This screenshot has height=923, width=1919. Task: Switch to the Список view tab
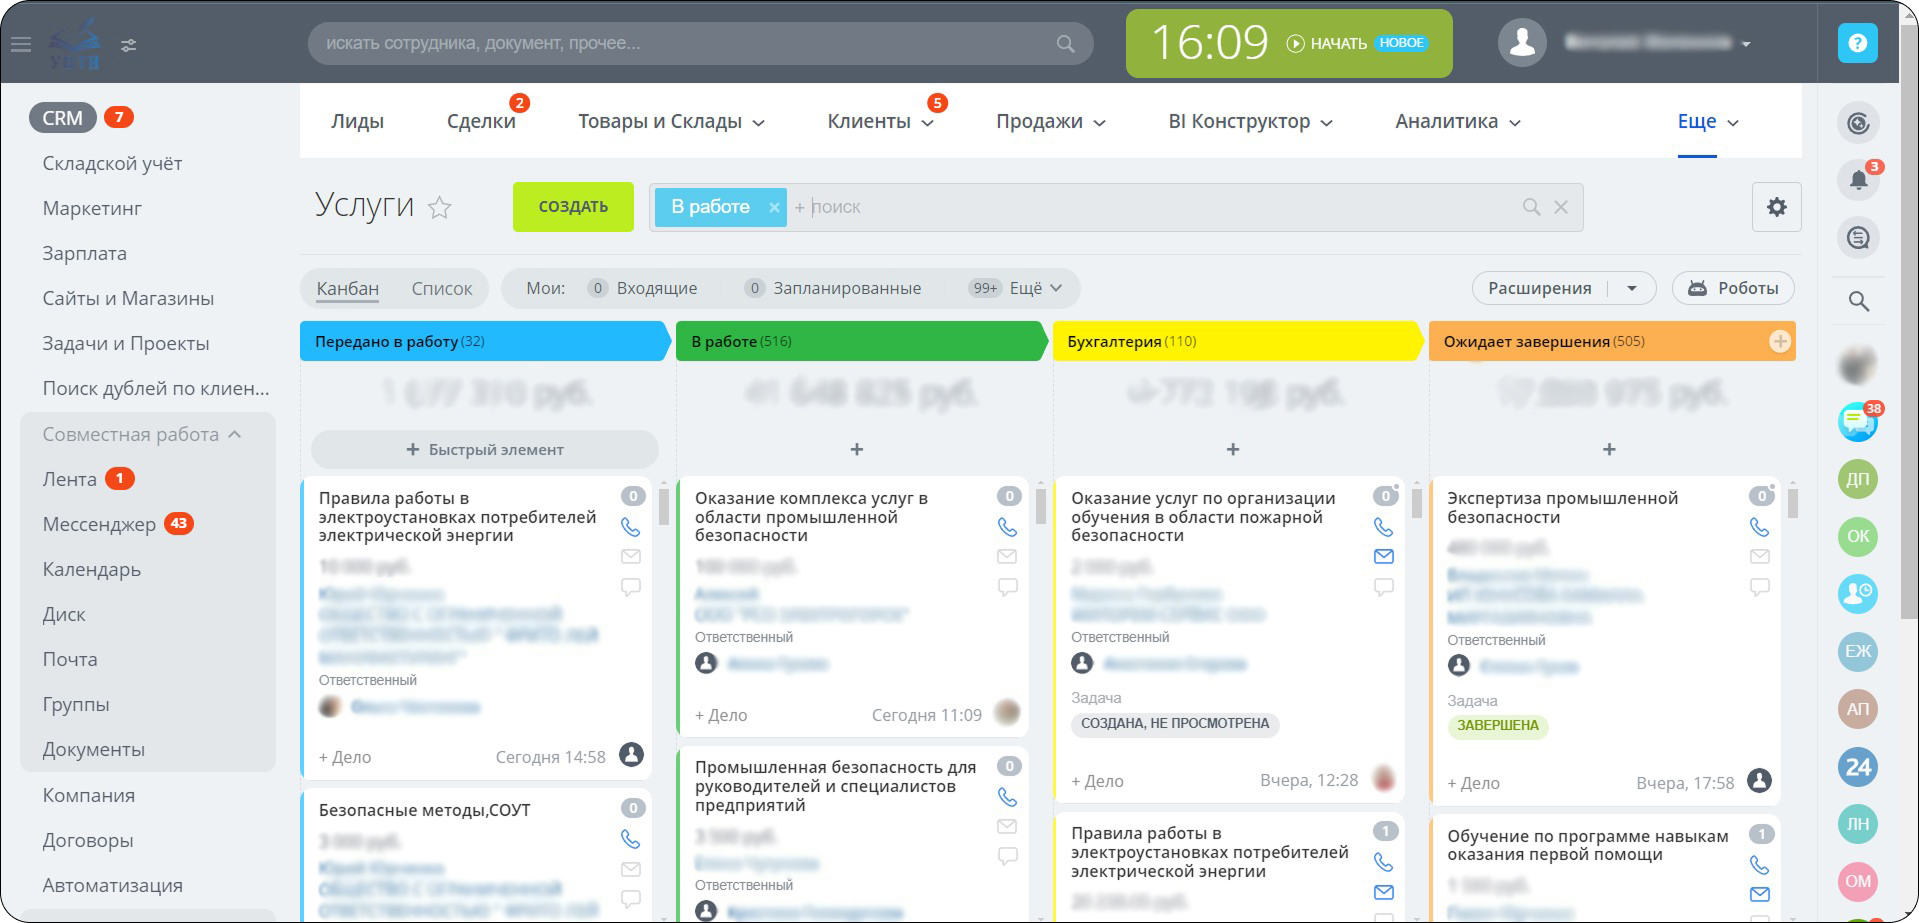(x=443, y=287)
